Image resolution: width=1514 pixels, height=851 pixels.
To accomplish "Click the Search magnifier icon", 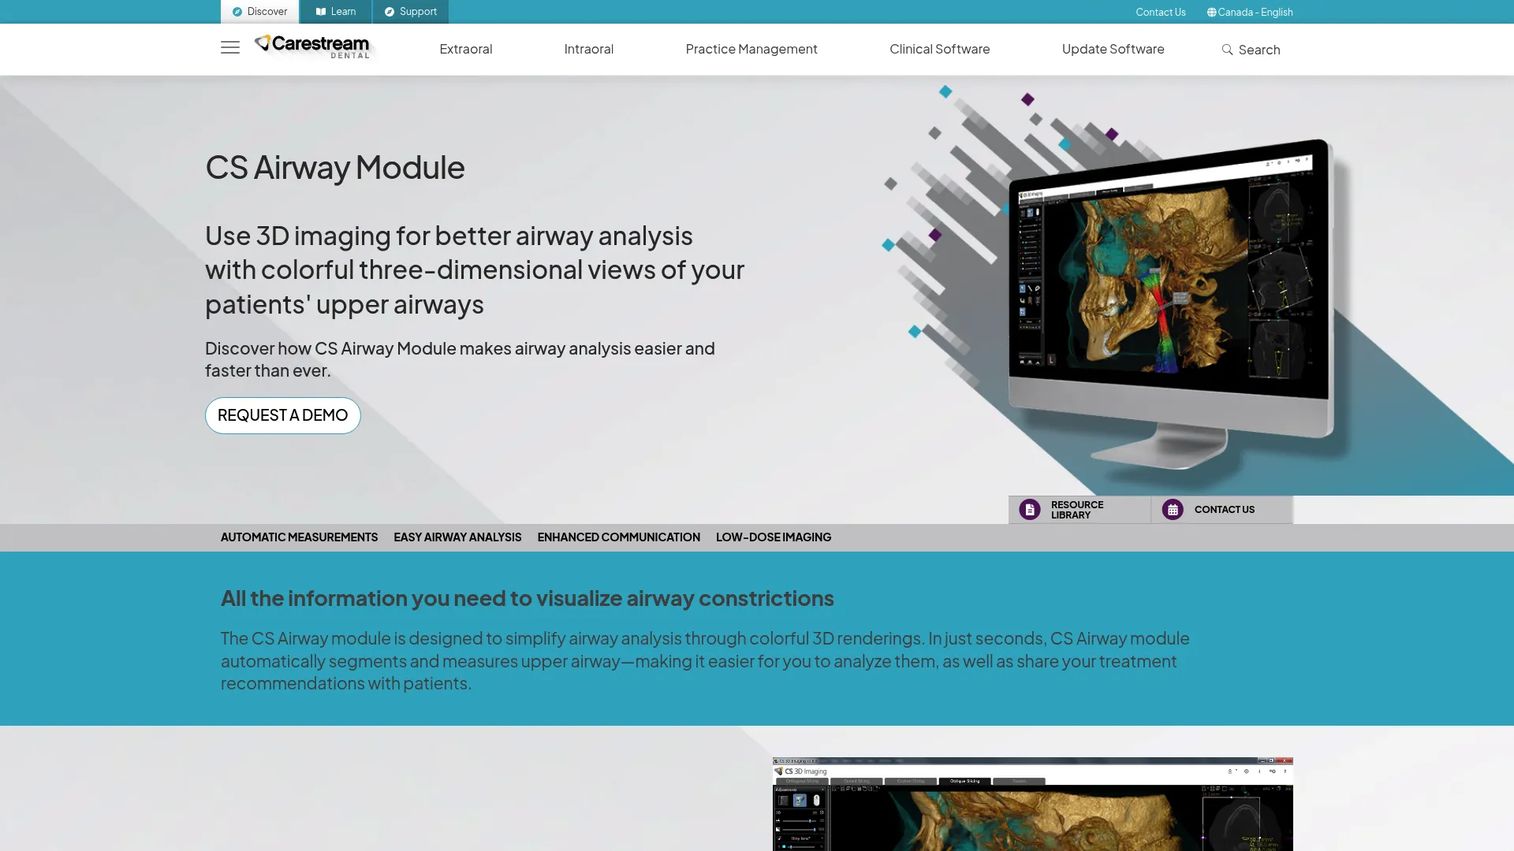I will click(x=1227, y=49).
